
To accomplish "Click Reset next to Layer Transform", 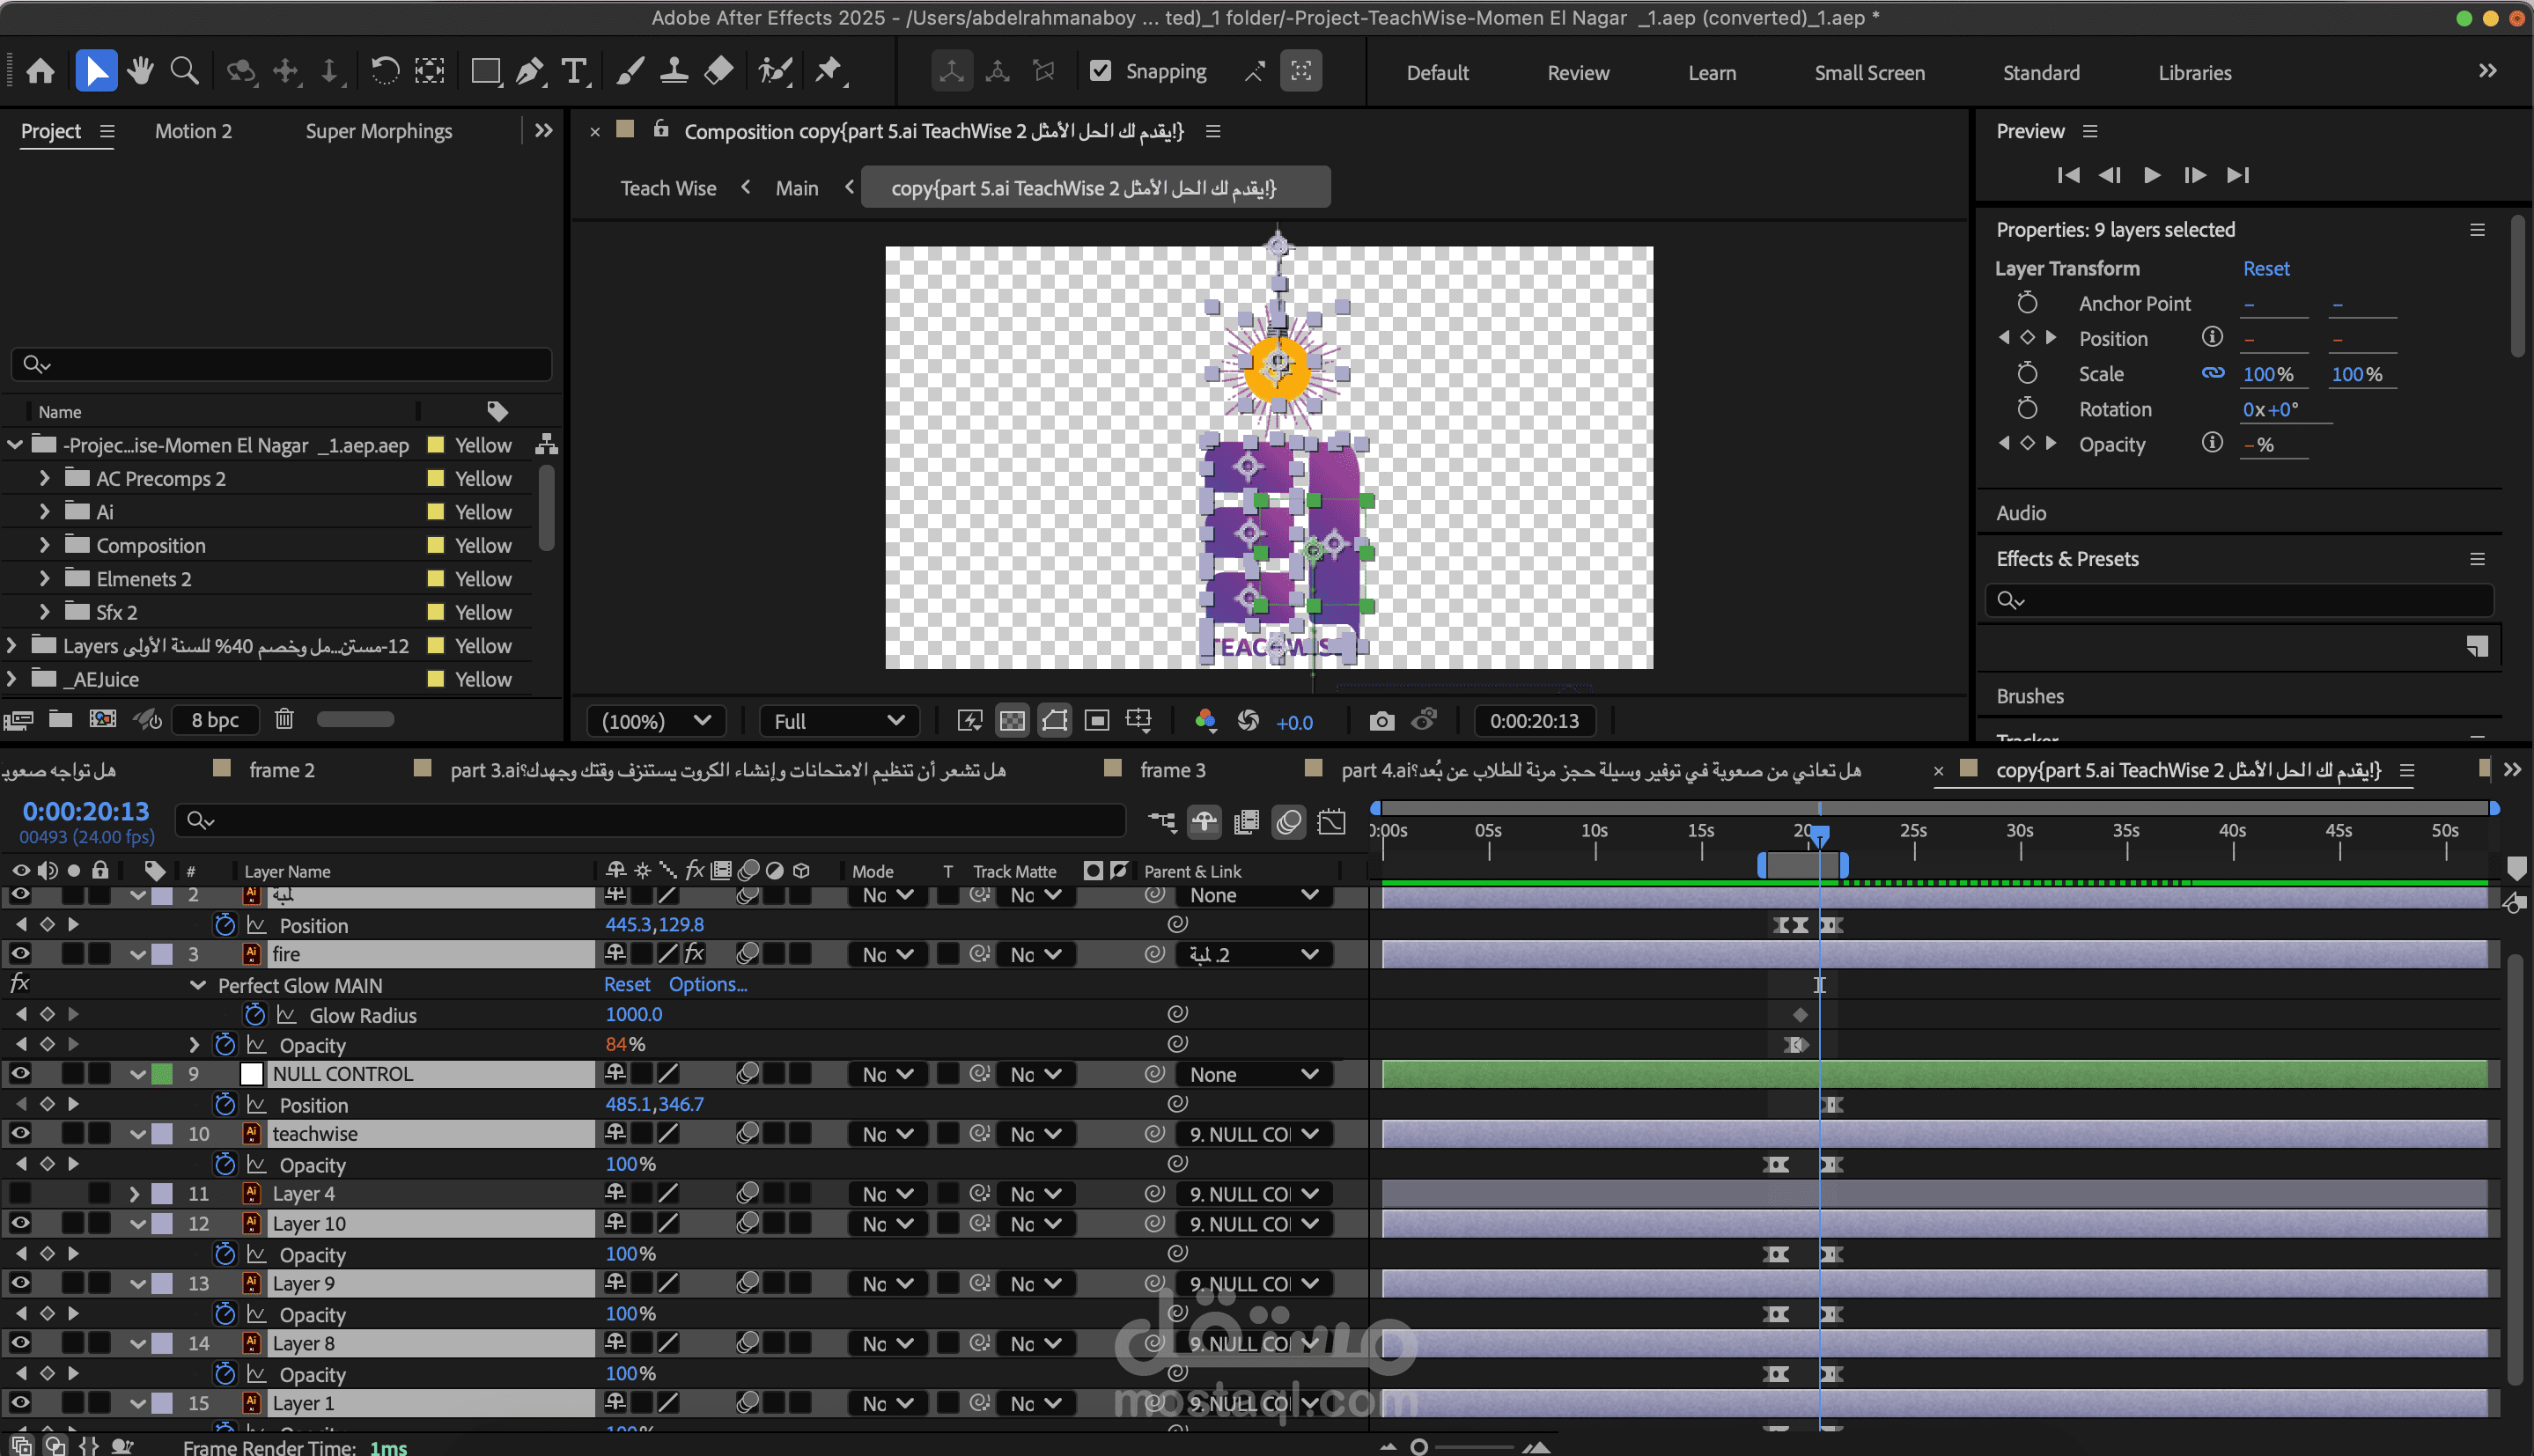I will [x=2265, y=268].
